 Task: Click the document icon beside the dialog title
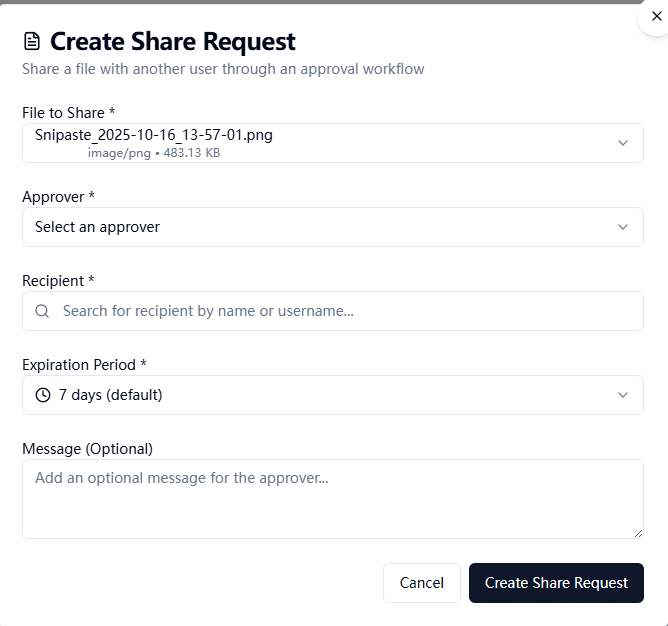pyautogui.click(x=33, y=42)
